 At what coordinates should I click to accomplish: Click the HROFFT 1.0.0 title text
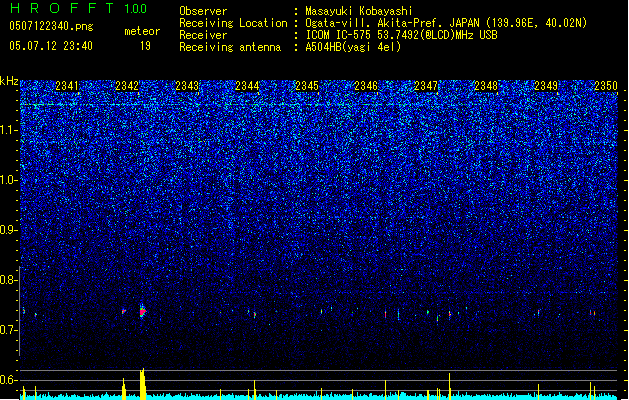[78, 8]
